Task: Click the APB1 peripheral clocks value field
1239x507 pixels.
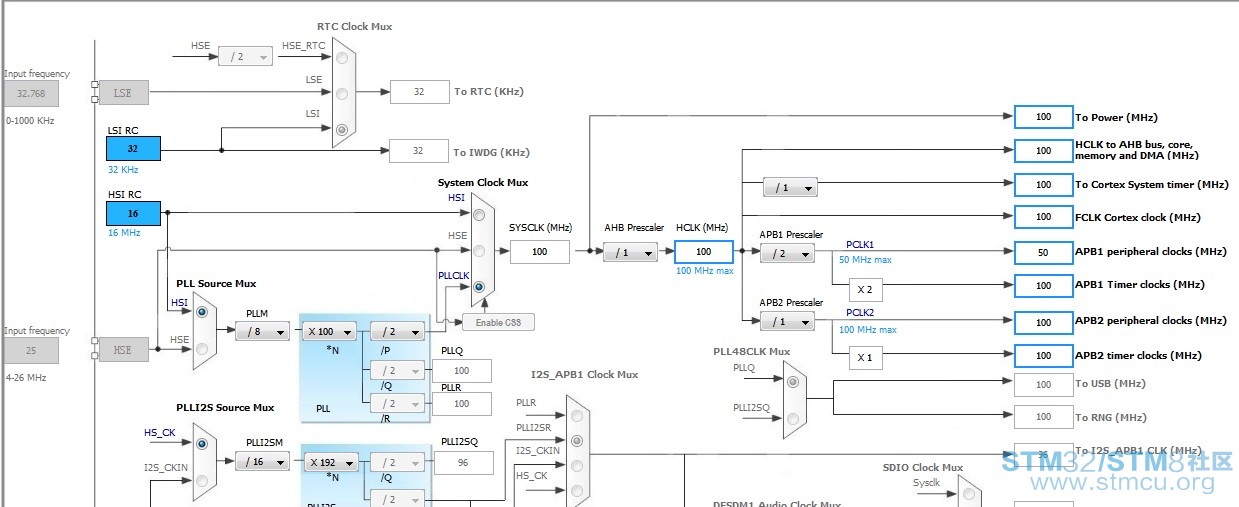Action: tap(1043, 252)
